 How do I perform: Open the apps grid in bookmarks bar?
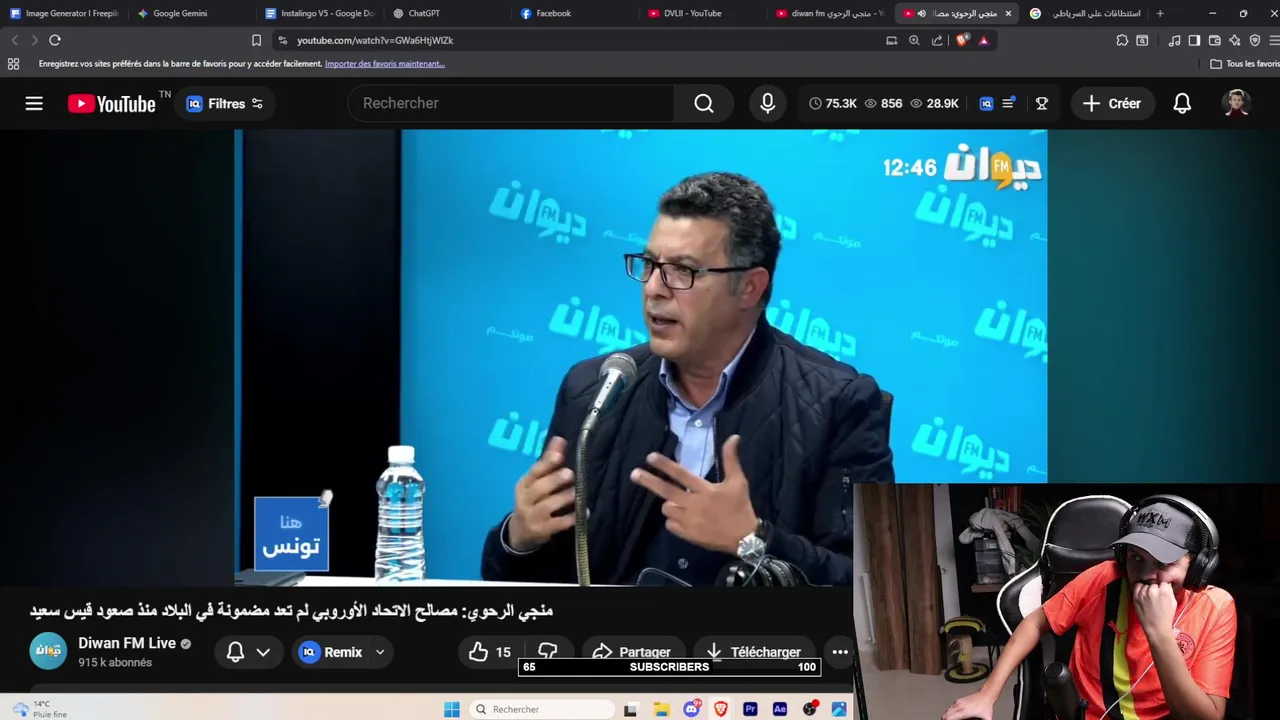tap(13, 64)
